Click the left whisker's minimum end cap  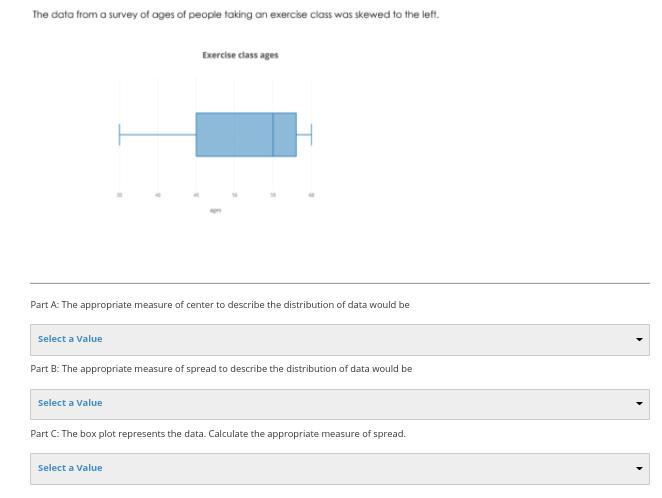point(120,135)
